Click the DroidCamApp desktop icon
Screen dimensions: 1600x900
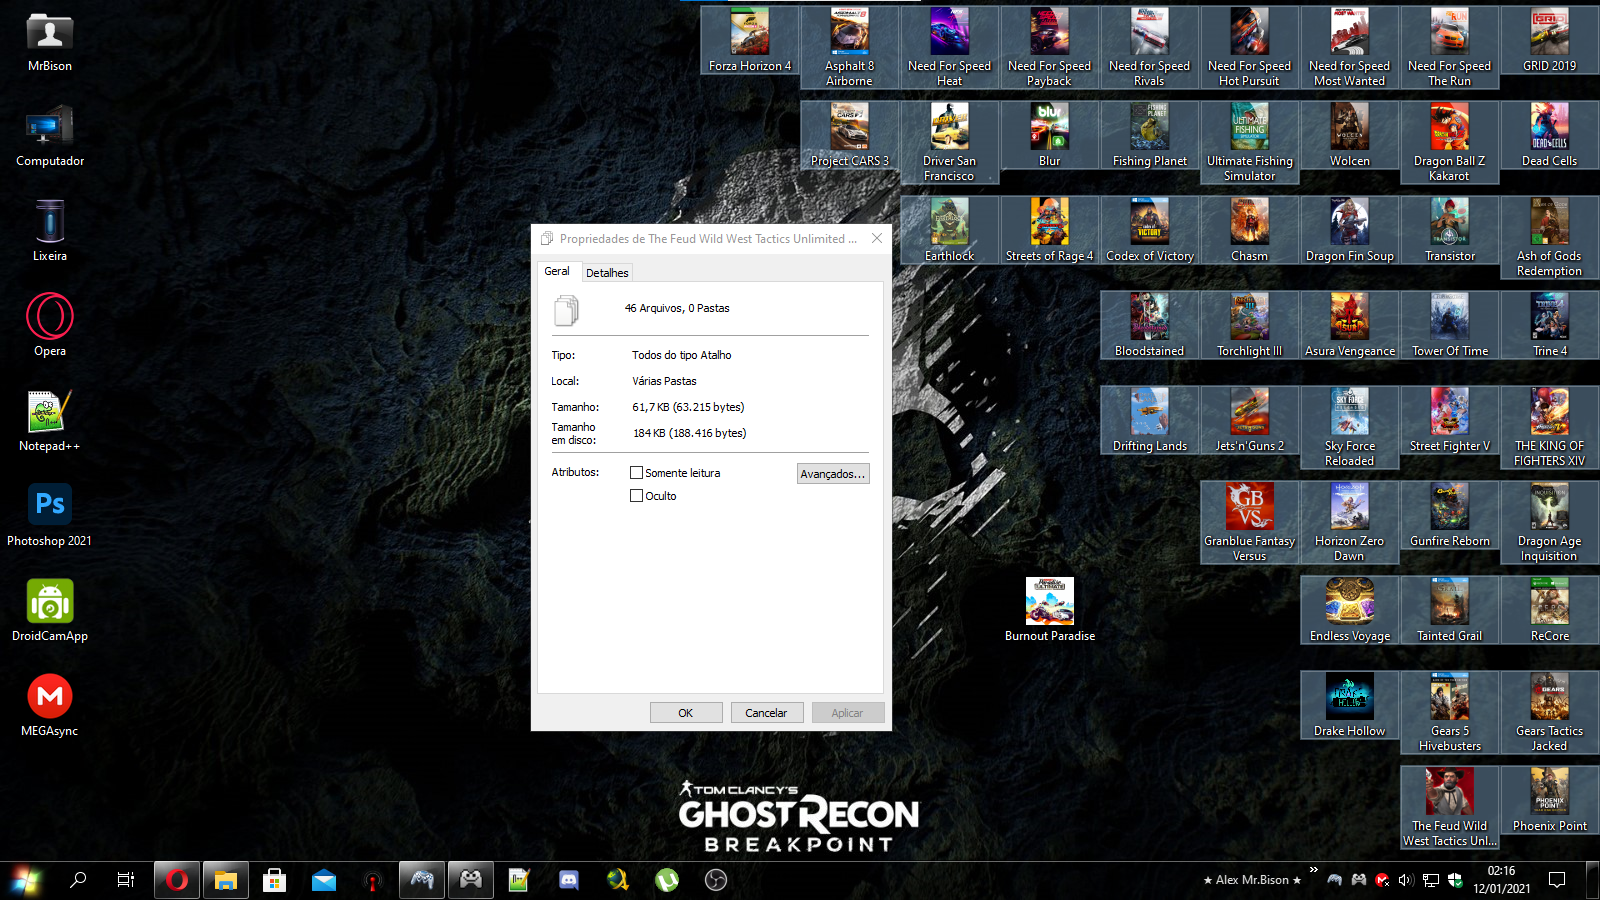pyautogui.click(x=50, y=611)
